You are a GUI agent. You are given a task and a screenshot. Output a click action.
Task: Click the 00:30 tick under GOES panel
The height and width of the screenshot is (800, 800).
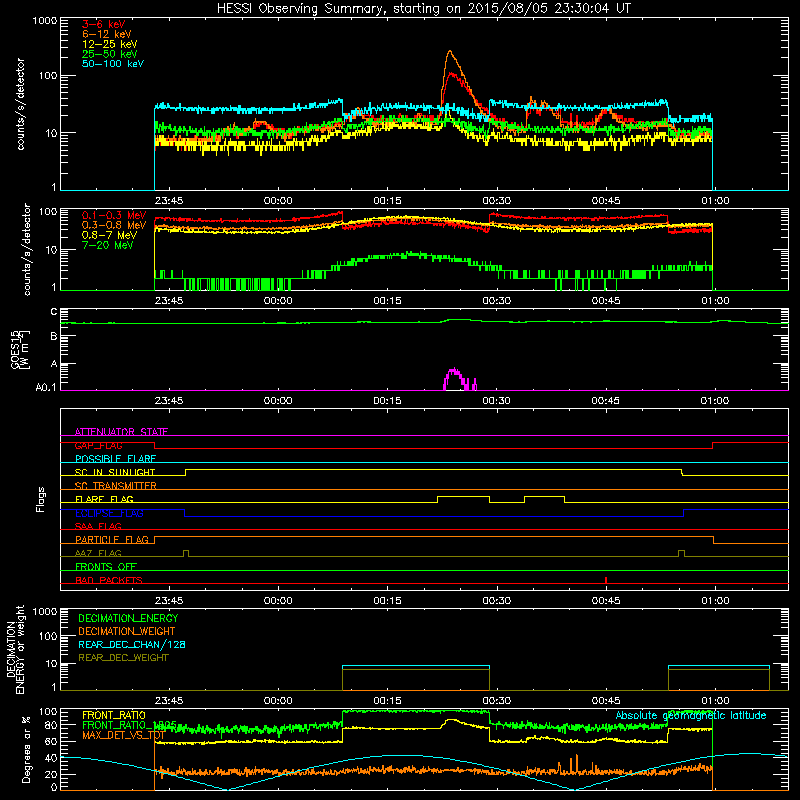[x=496, y=401]
